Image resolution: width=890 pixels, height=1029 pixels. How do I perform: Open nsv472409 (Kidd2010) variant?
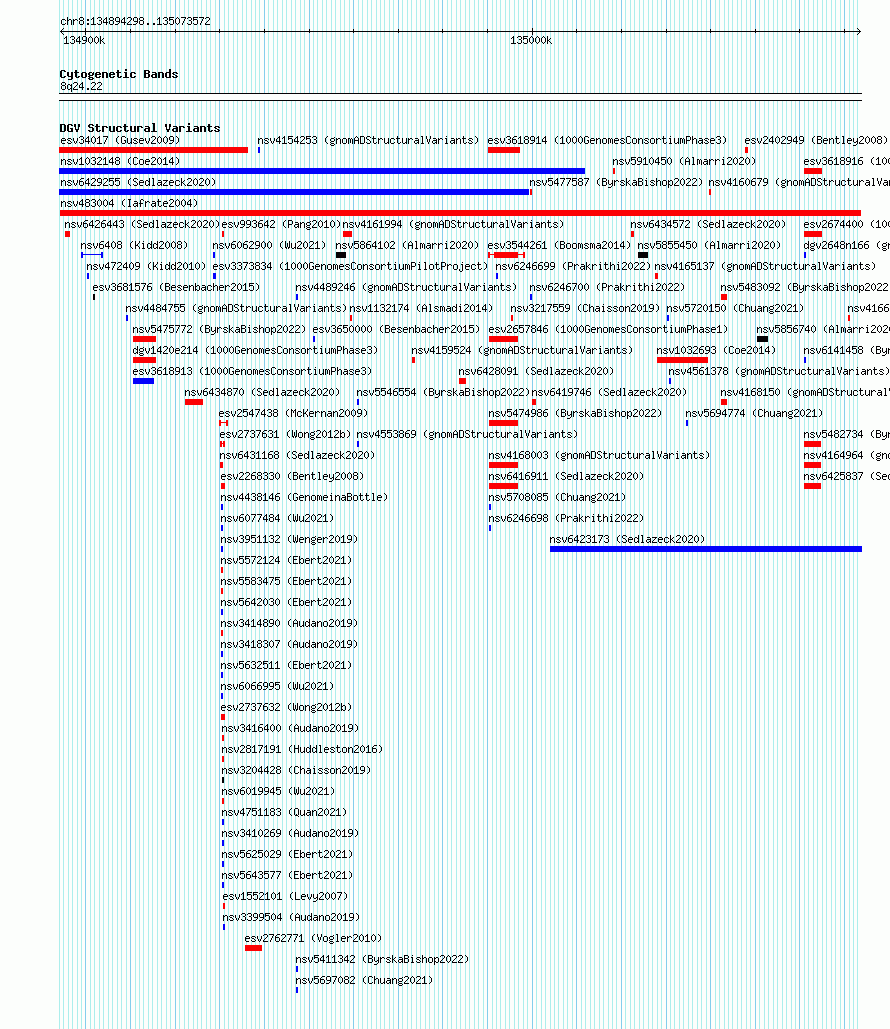(146, 266)
